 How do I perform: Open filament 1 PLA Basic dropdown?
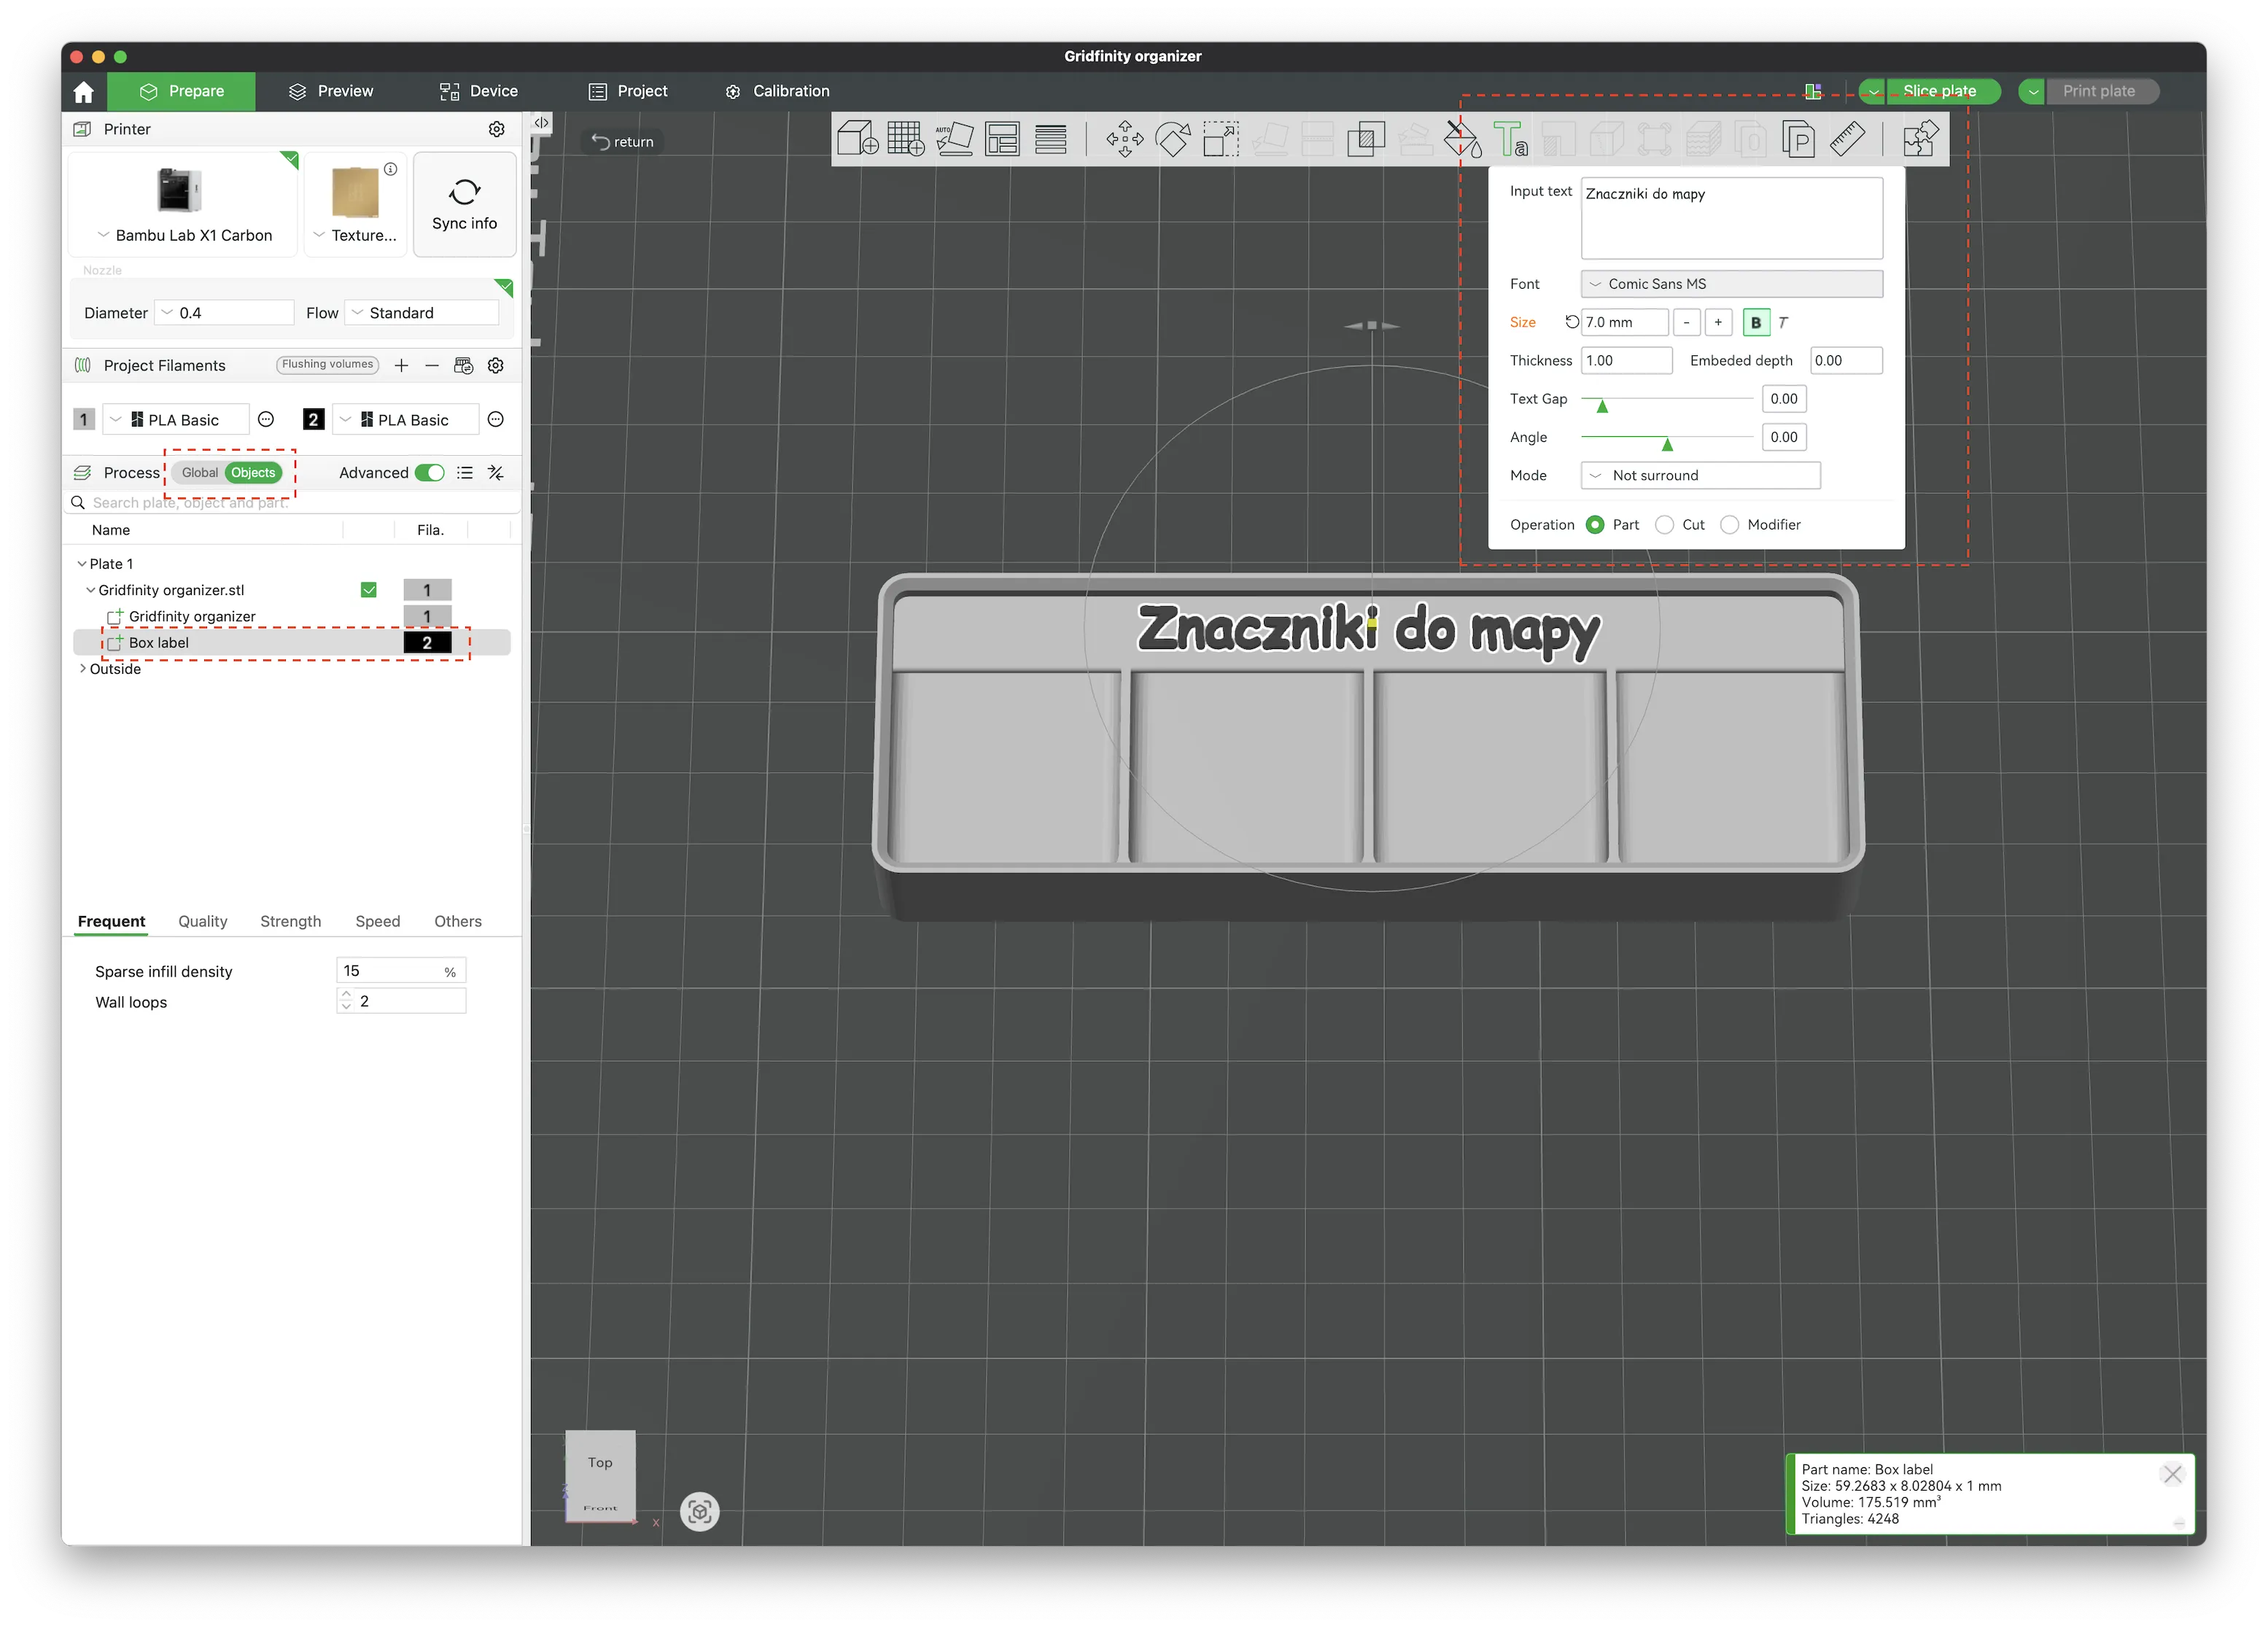[175, 420]
